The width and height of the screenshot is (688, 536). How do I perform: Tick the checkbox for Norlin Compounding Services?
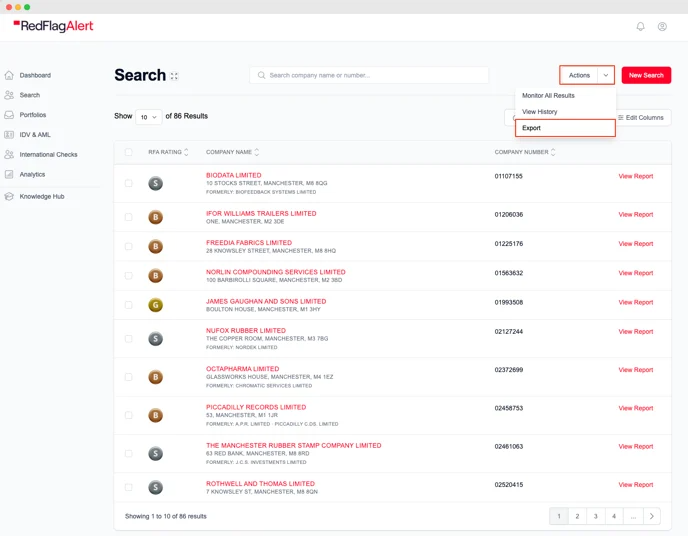click(129, 276)
